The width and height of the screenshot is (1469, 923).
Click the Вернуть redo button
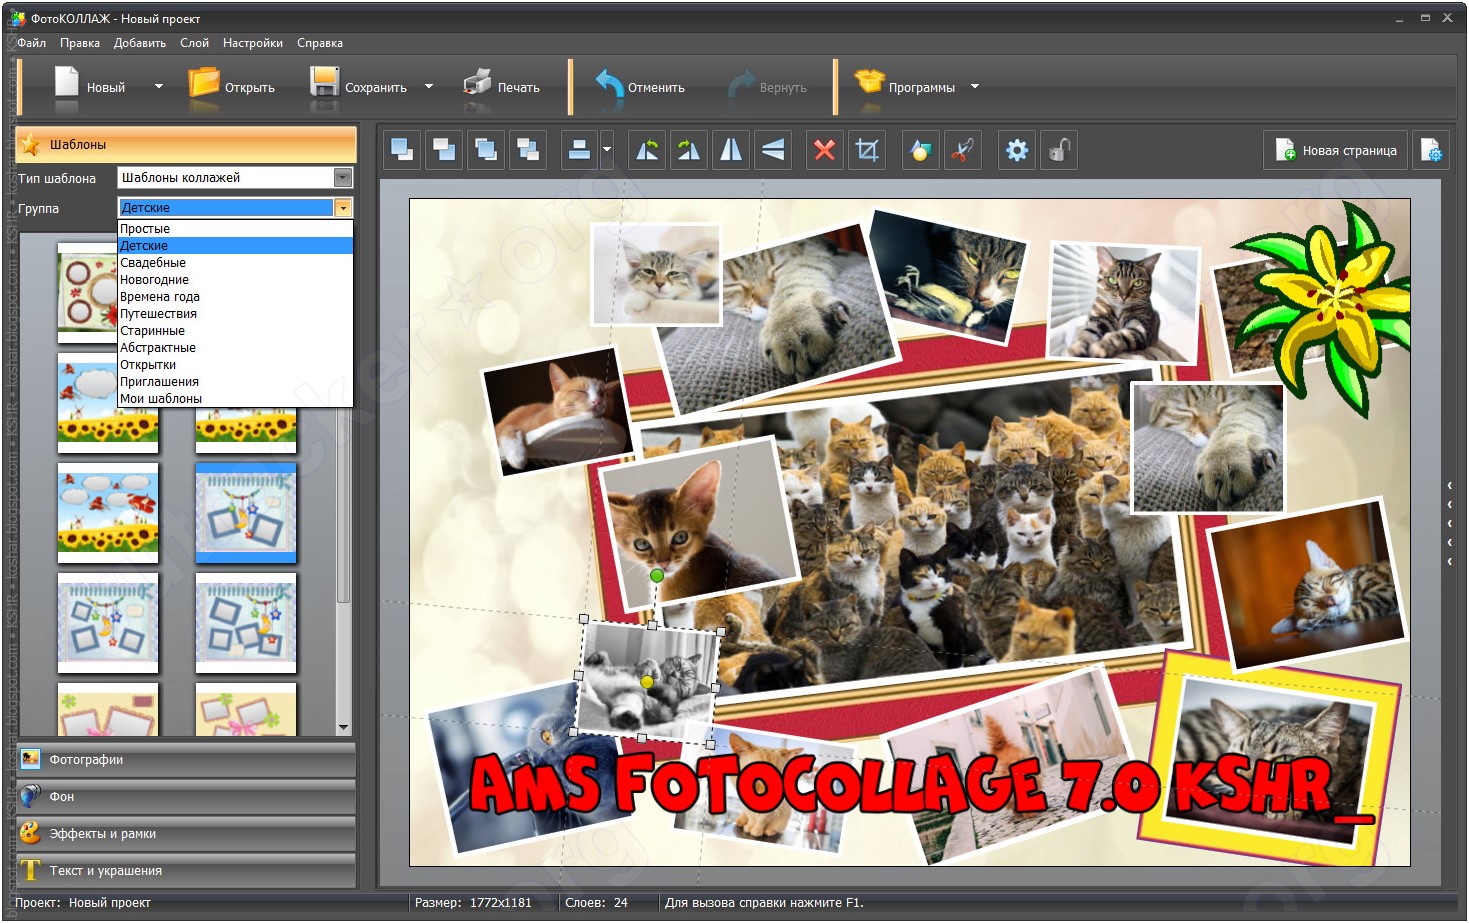[767, 87]
